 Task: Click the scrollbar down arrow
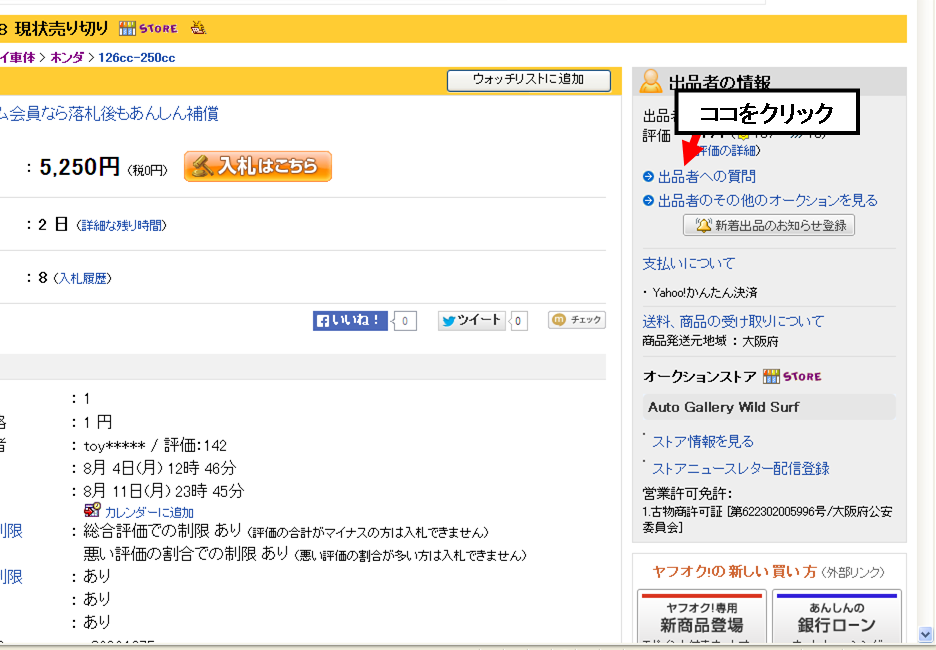(926, 634)
